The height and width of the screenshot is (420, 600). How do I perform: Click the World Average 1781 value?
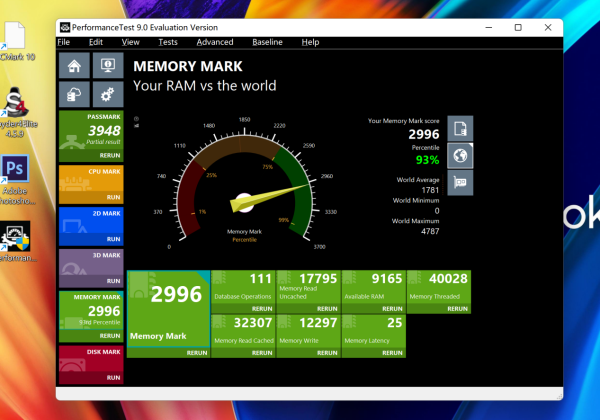click(430, 190)
